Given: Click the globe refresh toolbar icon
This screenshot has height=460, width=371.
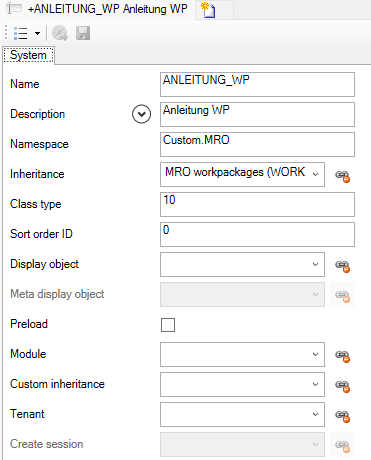Looking at the screenshot, I should (60, 33).
